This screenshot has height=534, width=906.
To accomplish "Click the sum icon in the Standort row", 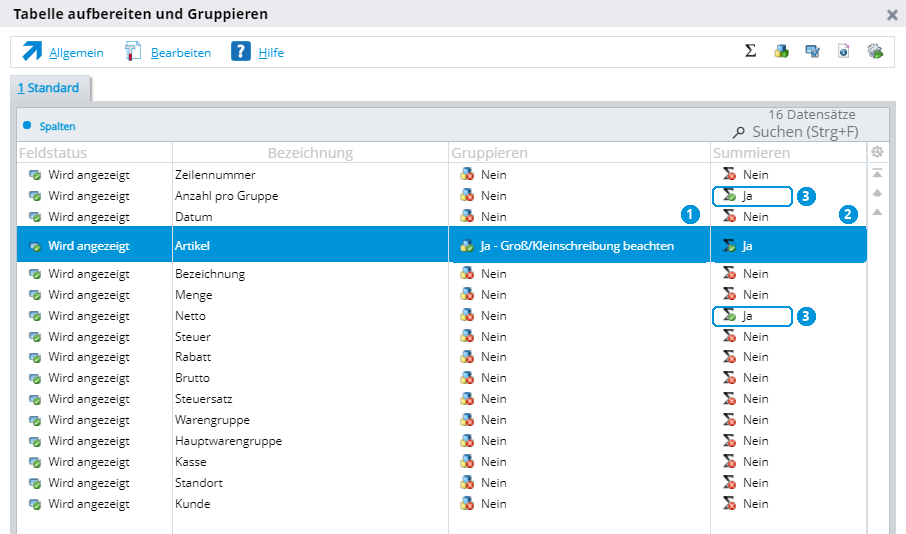I will pos(729,482).
